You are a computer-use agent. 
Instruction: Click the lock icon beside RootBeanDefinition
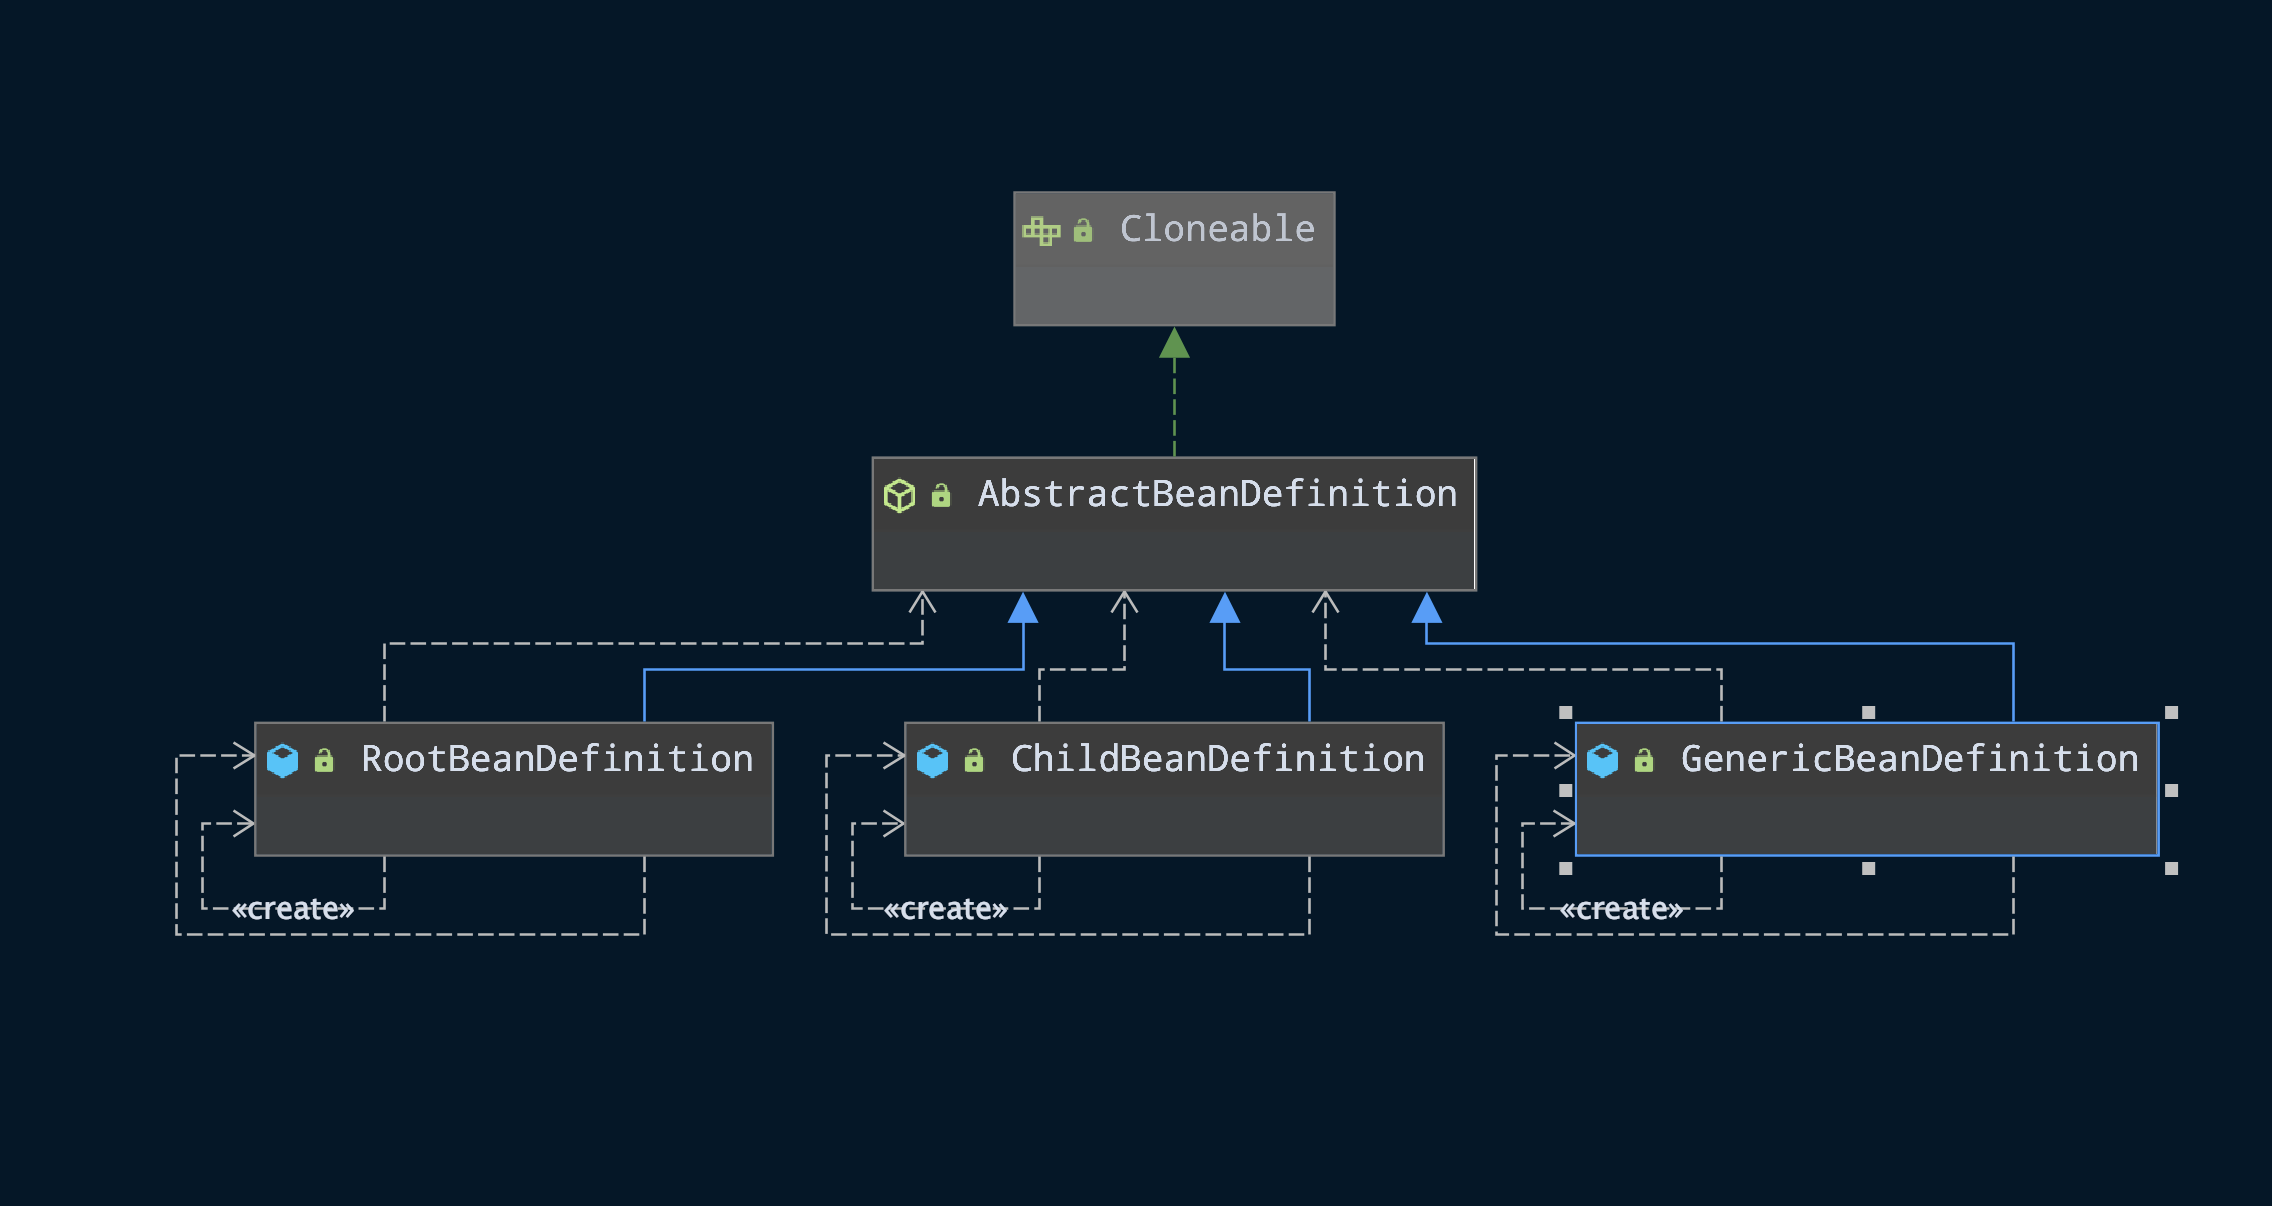pos(324,761)
